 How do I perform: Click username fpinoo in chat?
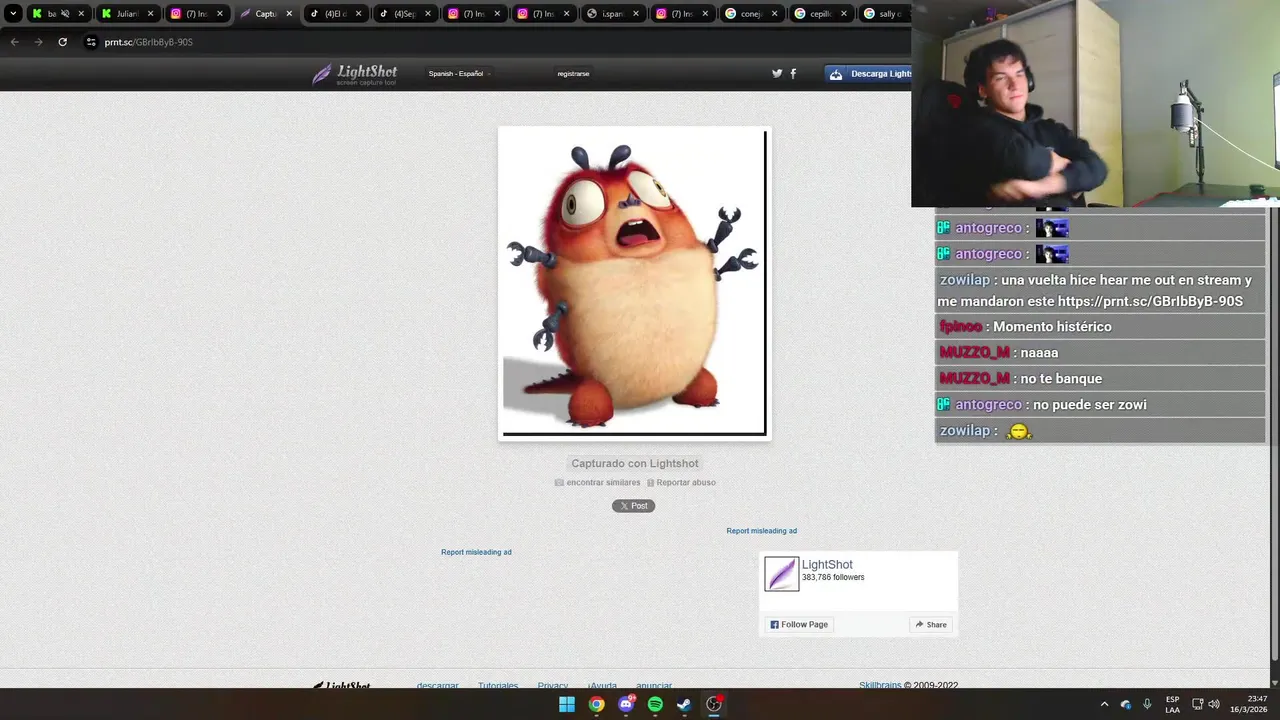pos(960,327)
